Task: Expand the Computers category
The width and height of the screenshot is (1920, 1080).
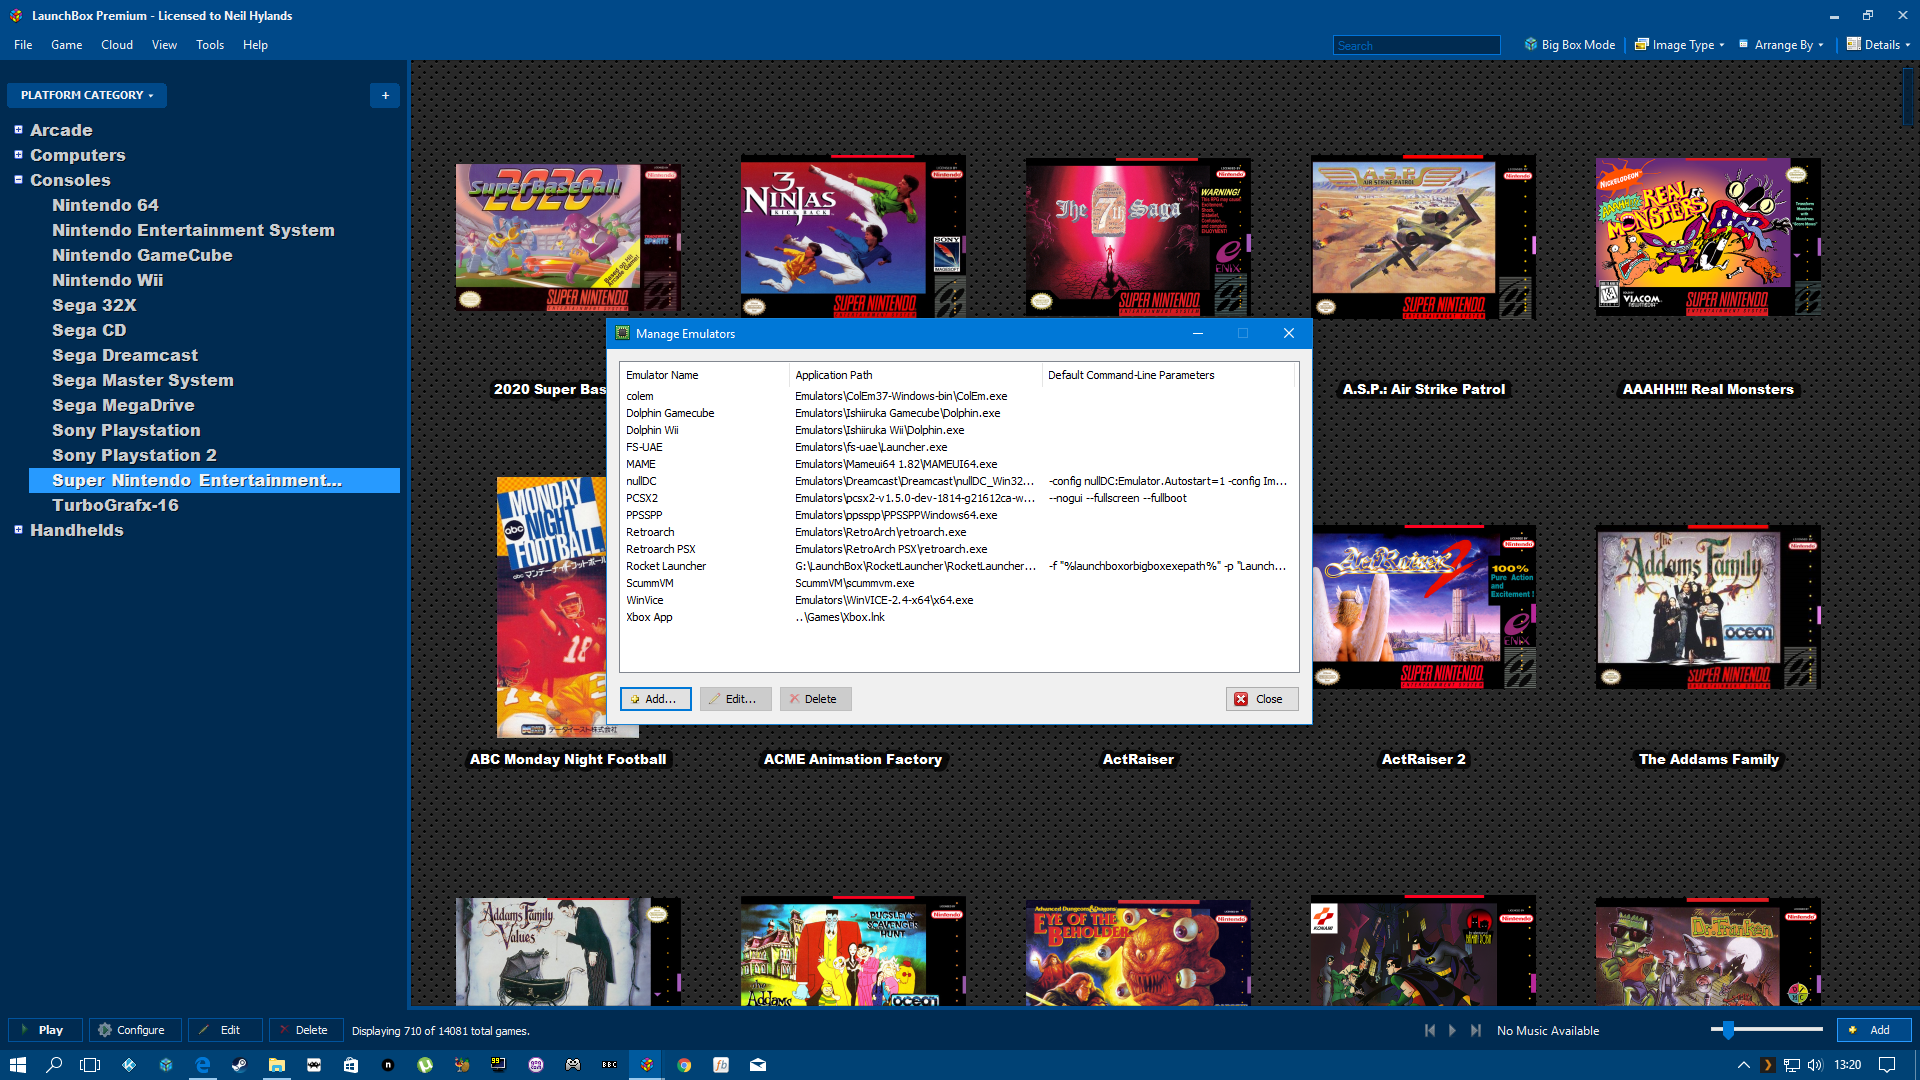Action: coord(18,155)
